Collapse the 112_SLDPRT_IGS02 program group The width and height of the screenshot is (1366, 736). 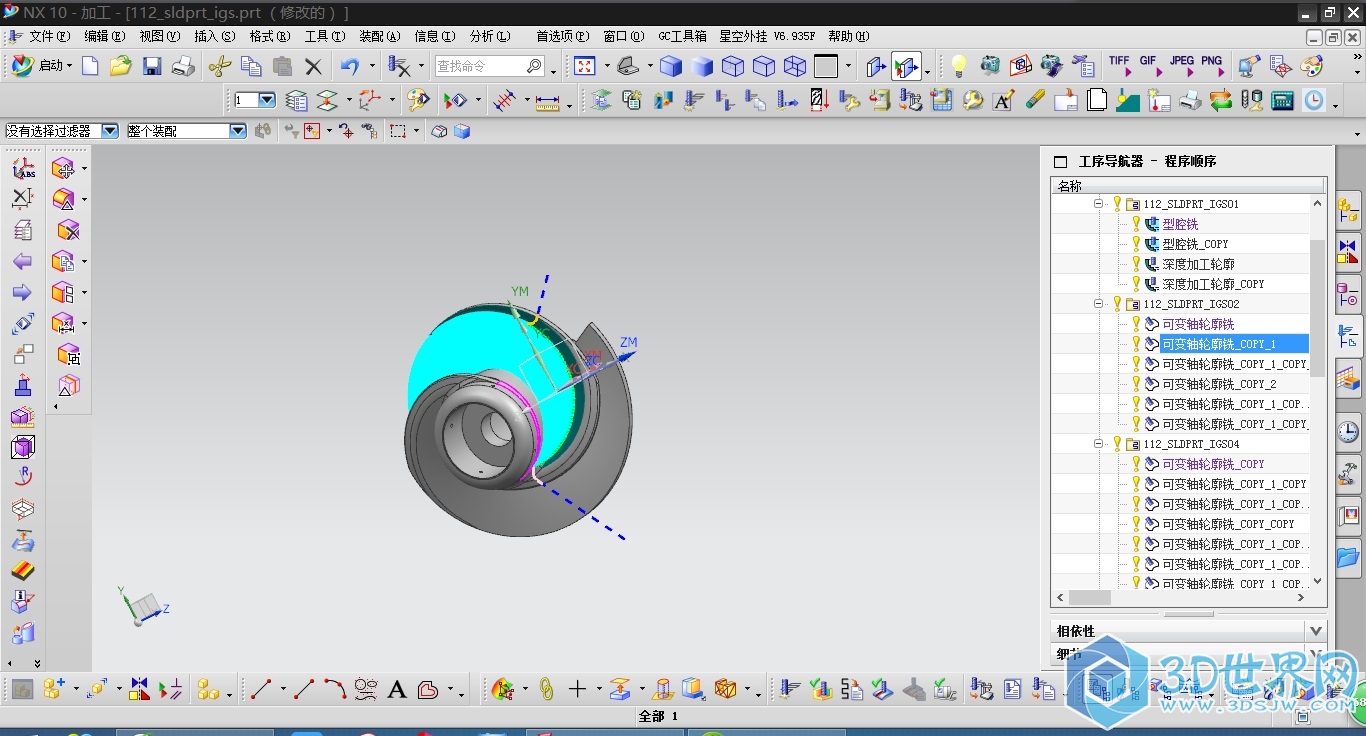pyautogui.click(x=1098, y=304)
